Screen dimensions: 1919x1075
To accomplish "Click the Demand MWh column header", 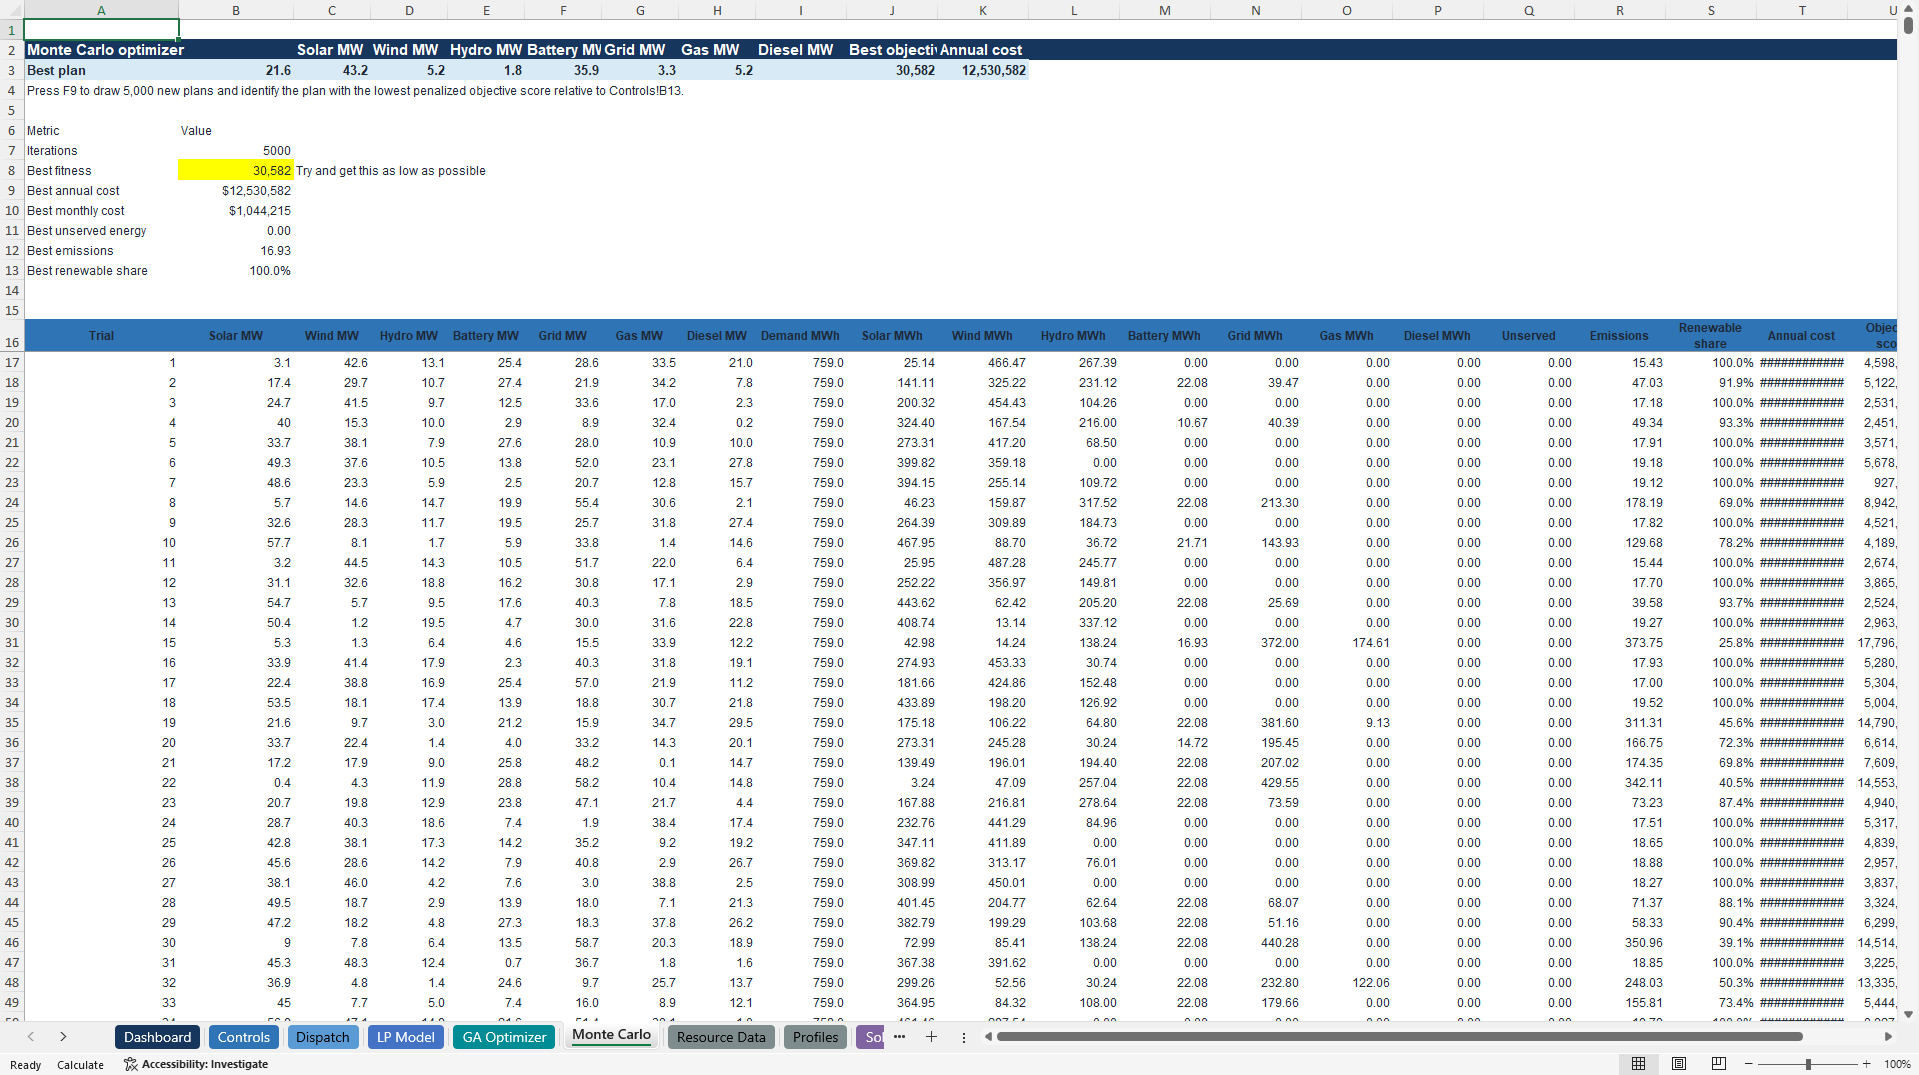I will (800, 336).
